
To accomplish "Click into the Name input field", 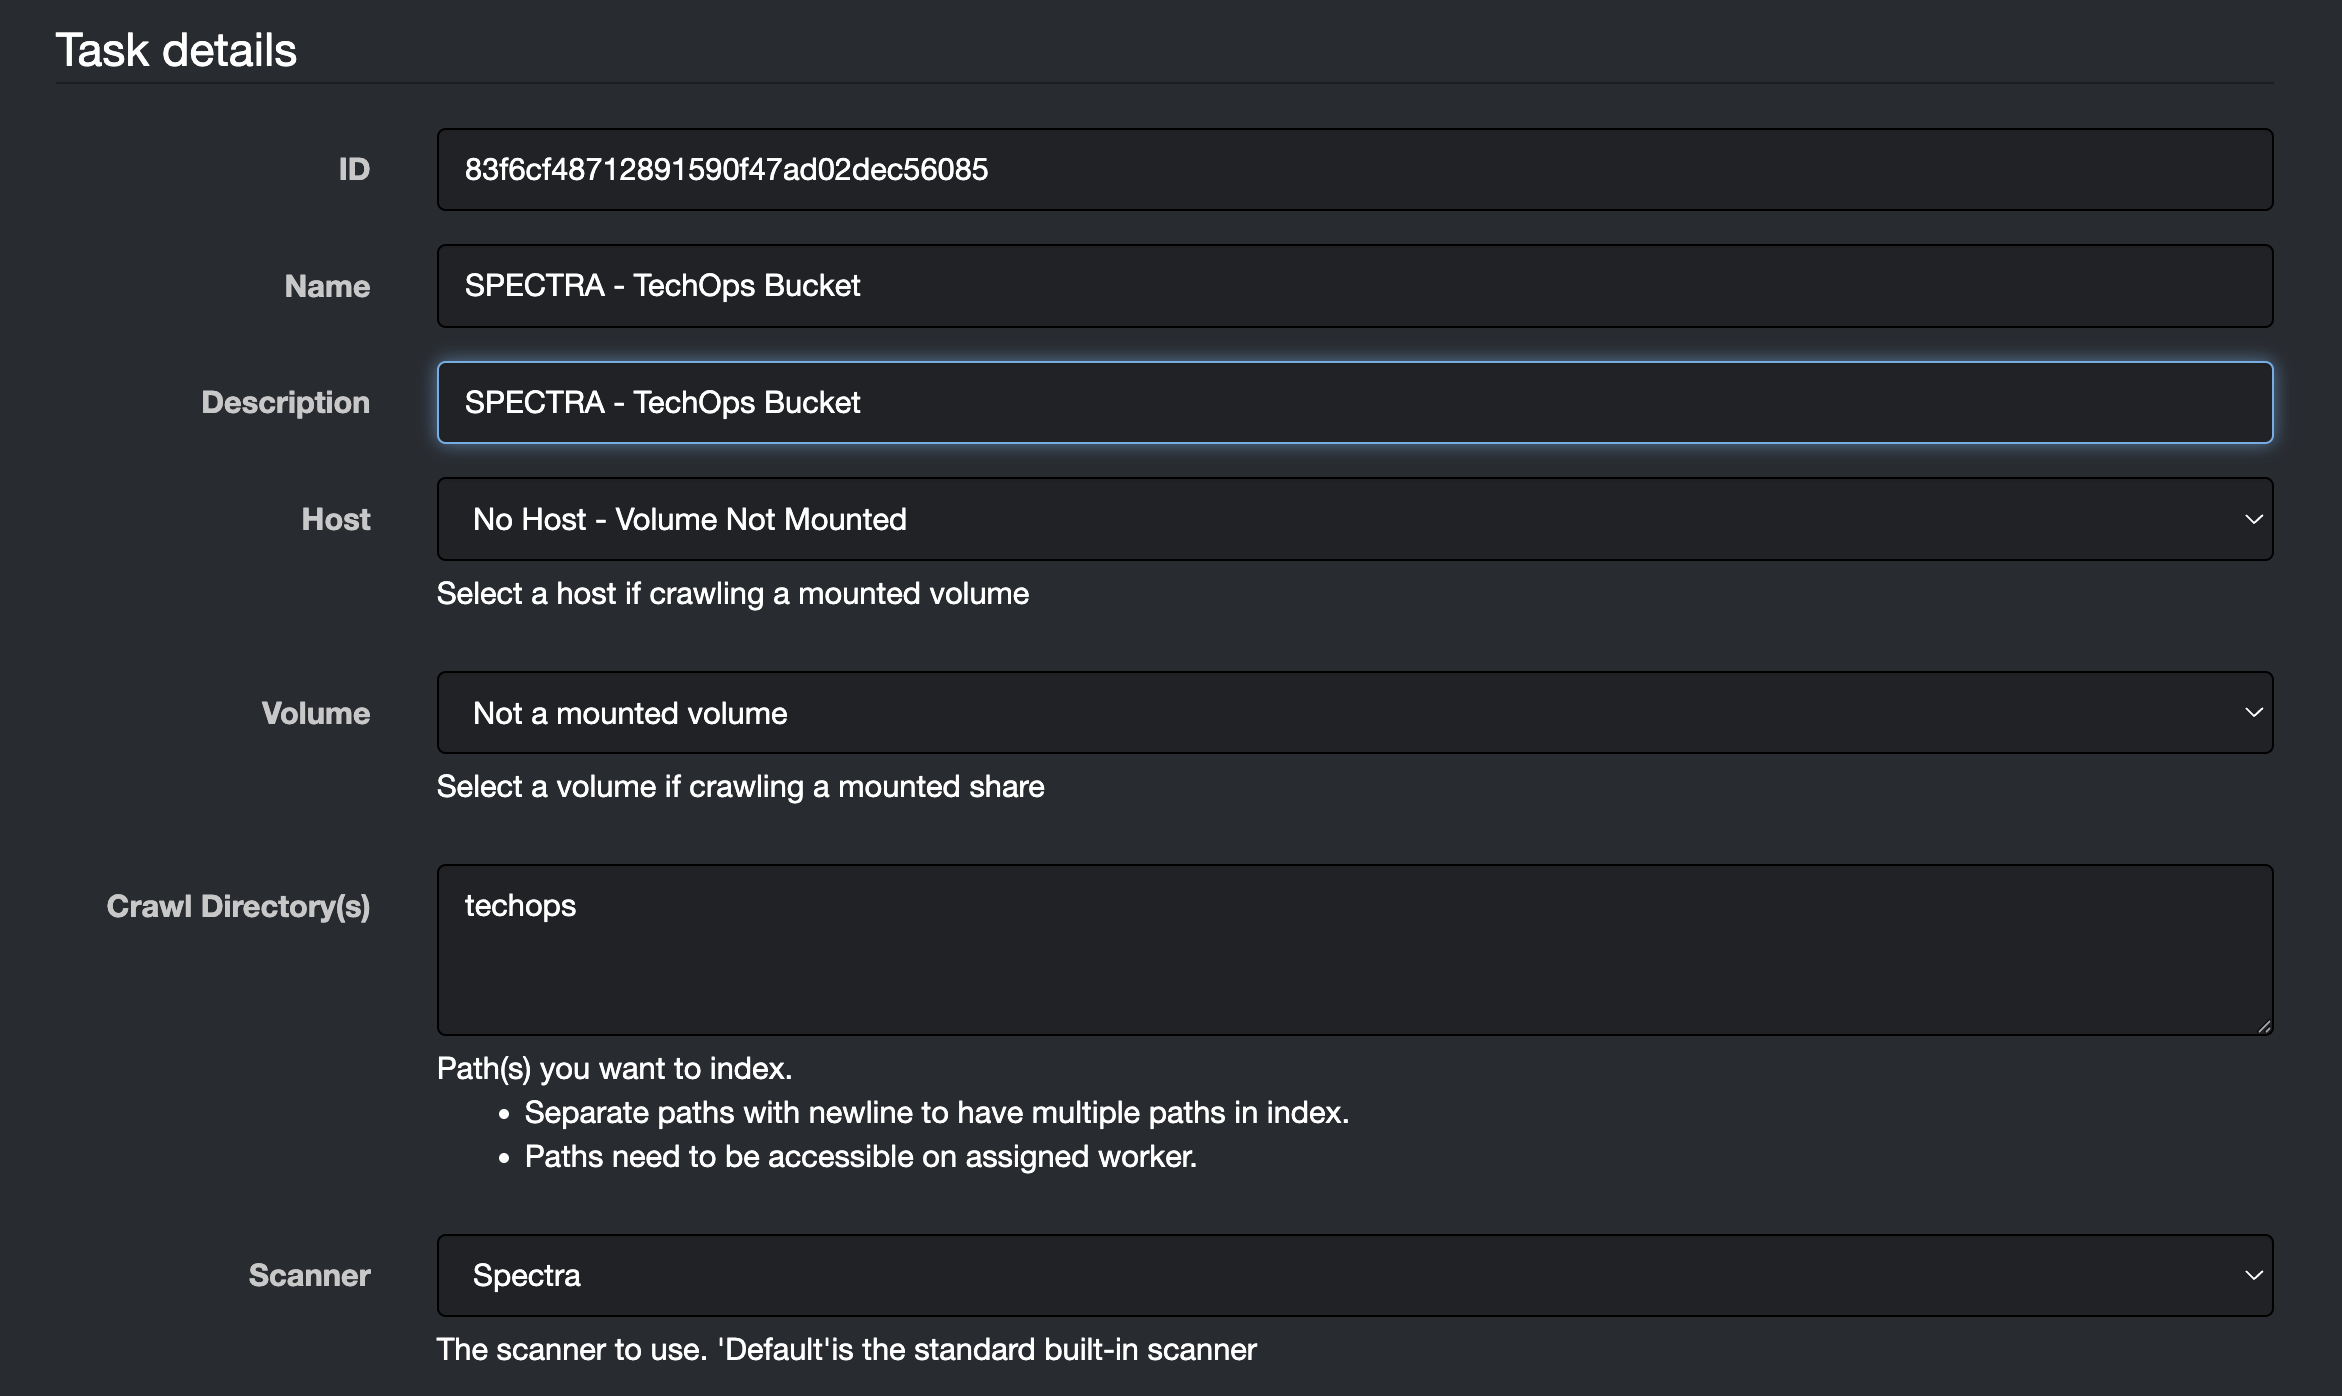I will [x=1355, y=286].
